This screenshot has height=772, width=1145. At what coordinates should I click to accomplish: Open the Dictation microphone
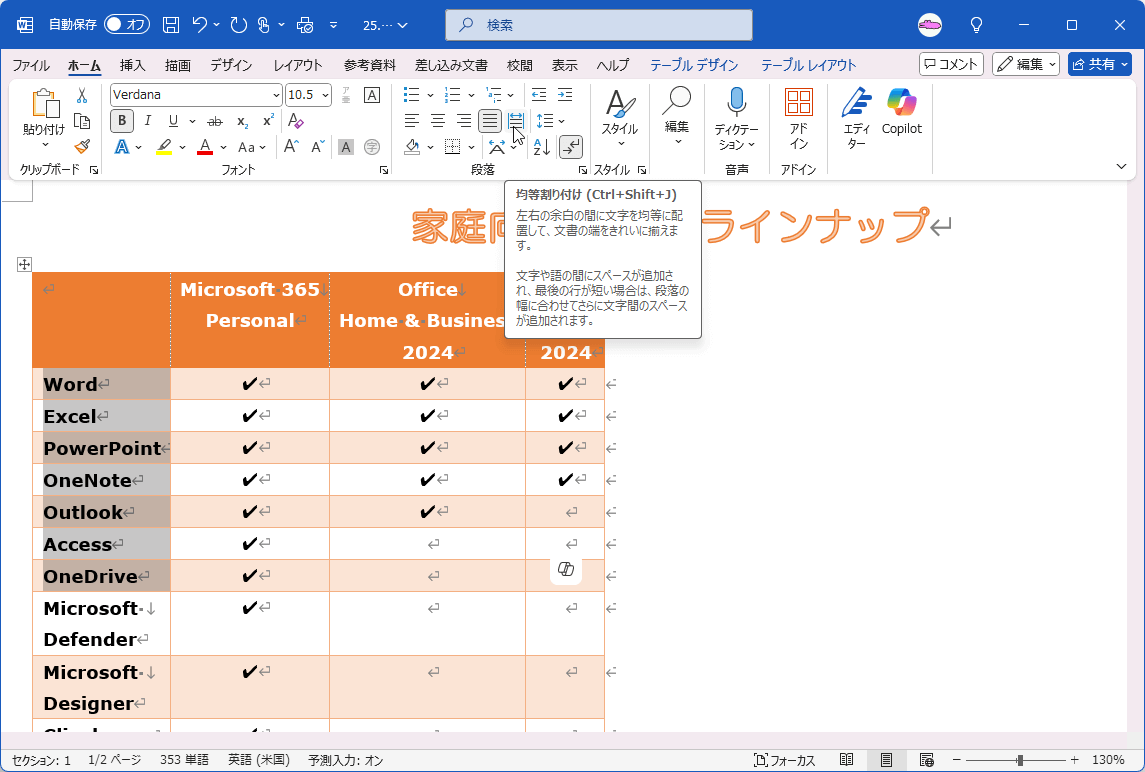point(736,102)
